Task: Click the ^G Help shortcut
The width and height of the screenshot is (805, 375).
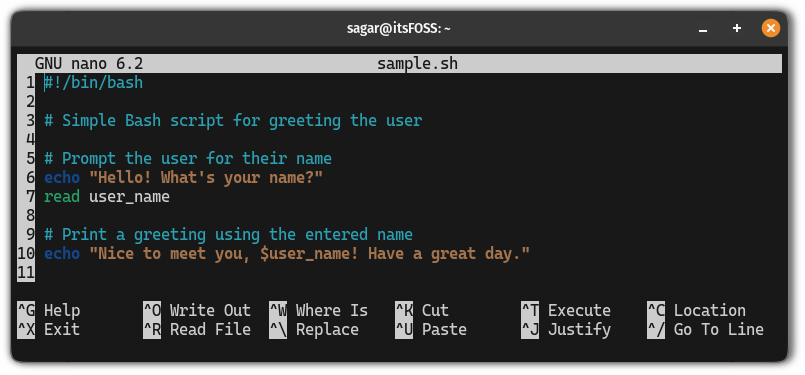Action: [49, 310]
